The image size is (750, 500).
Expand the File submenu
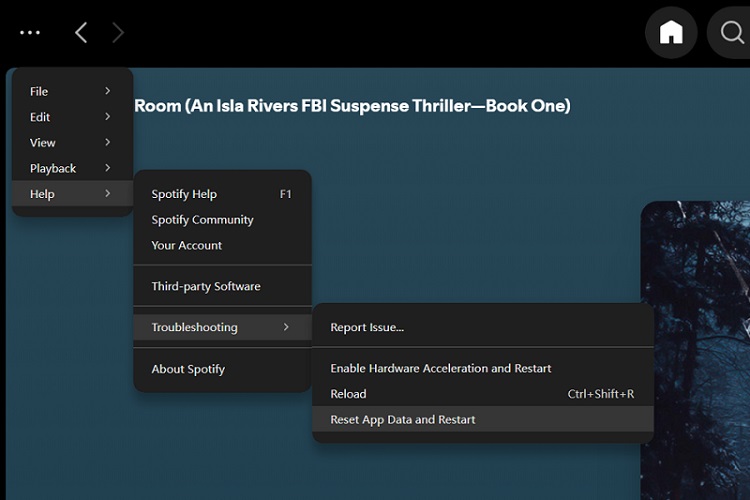tap(72, 91)
